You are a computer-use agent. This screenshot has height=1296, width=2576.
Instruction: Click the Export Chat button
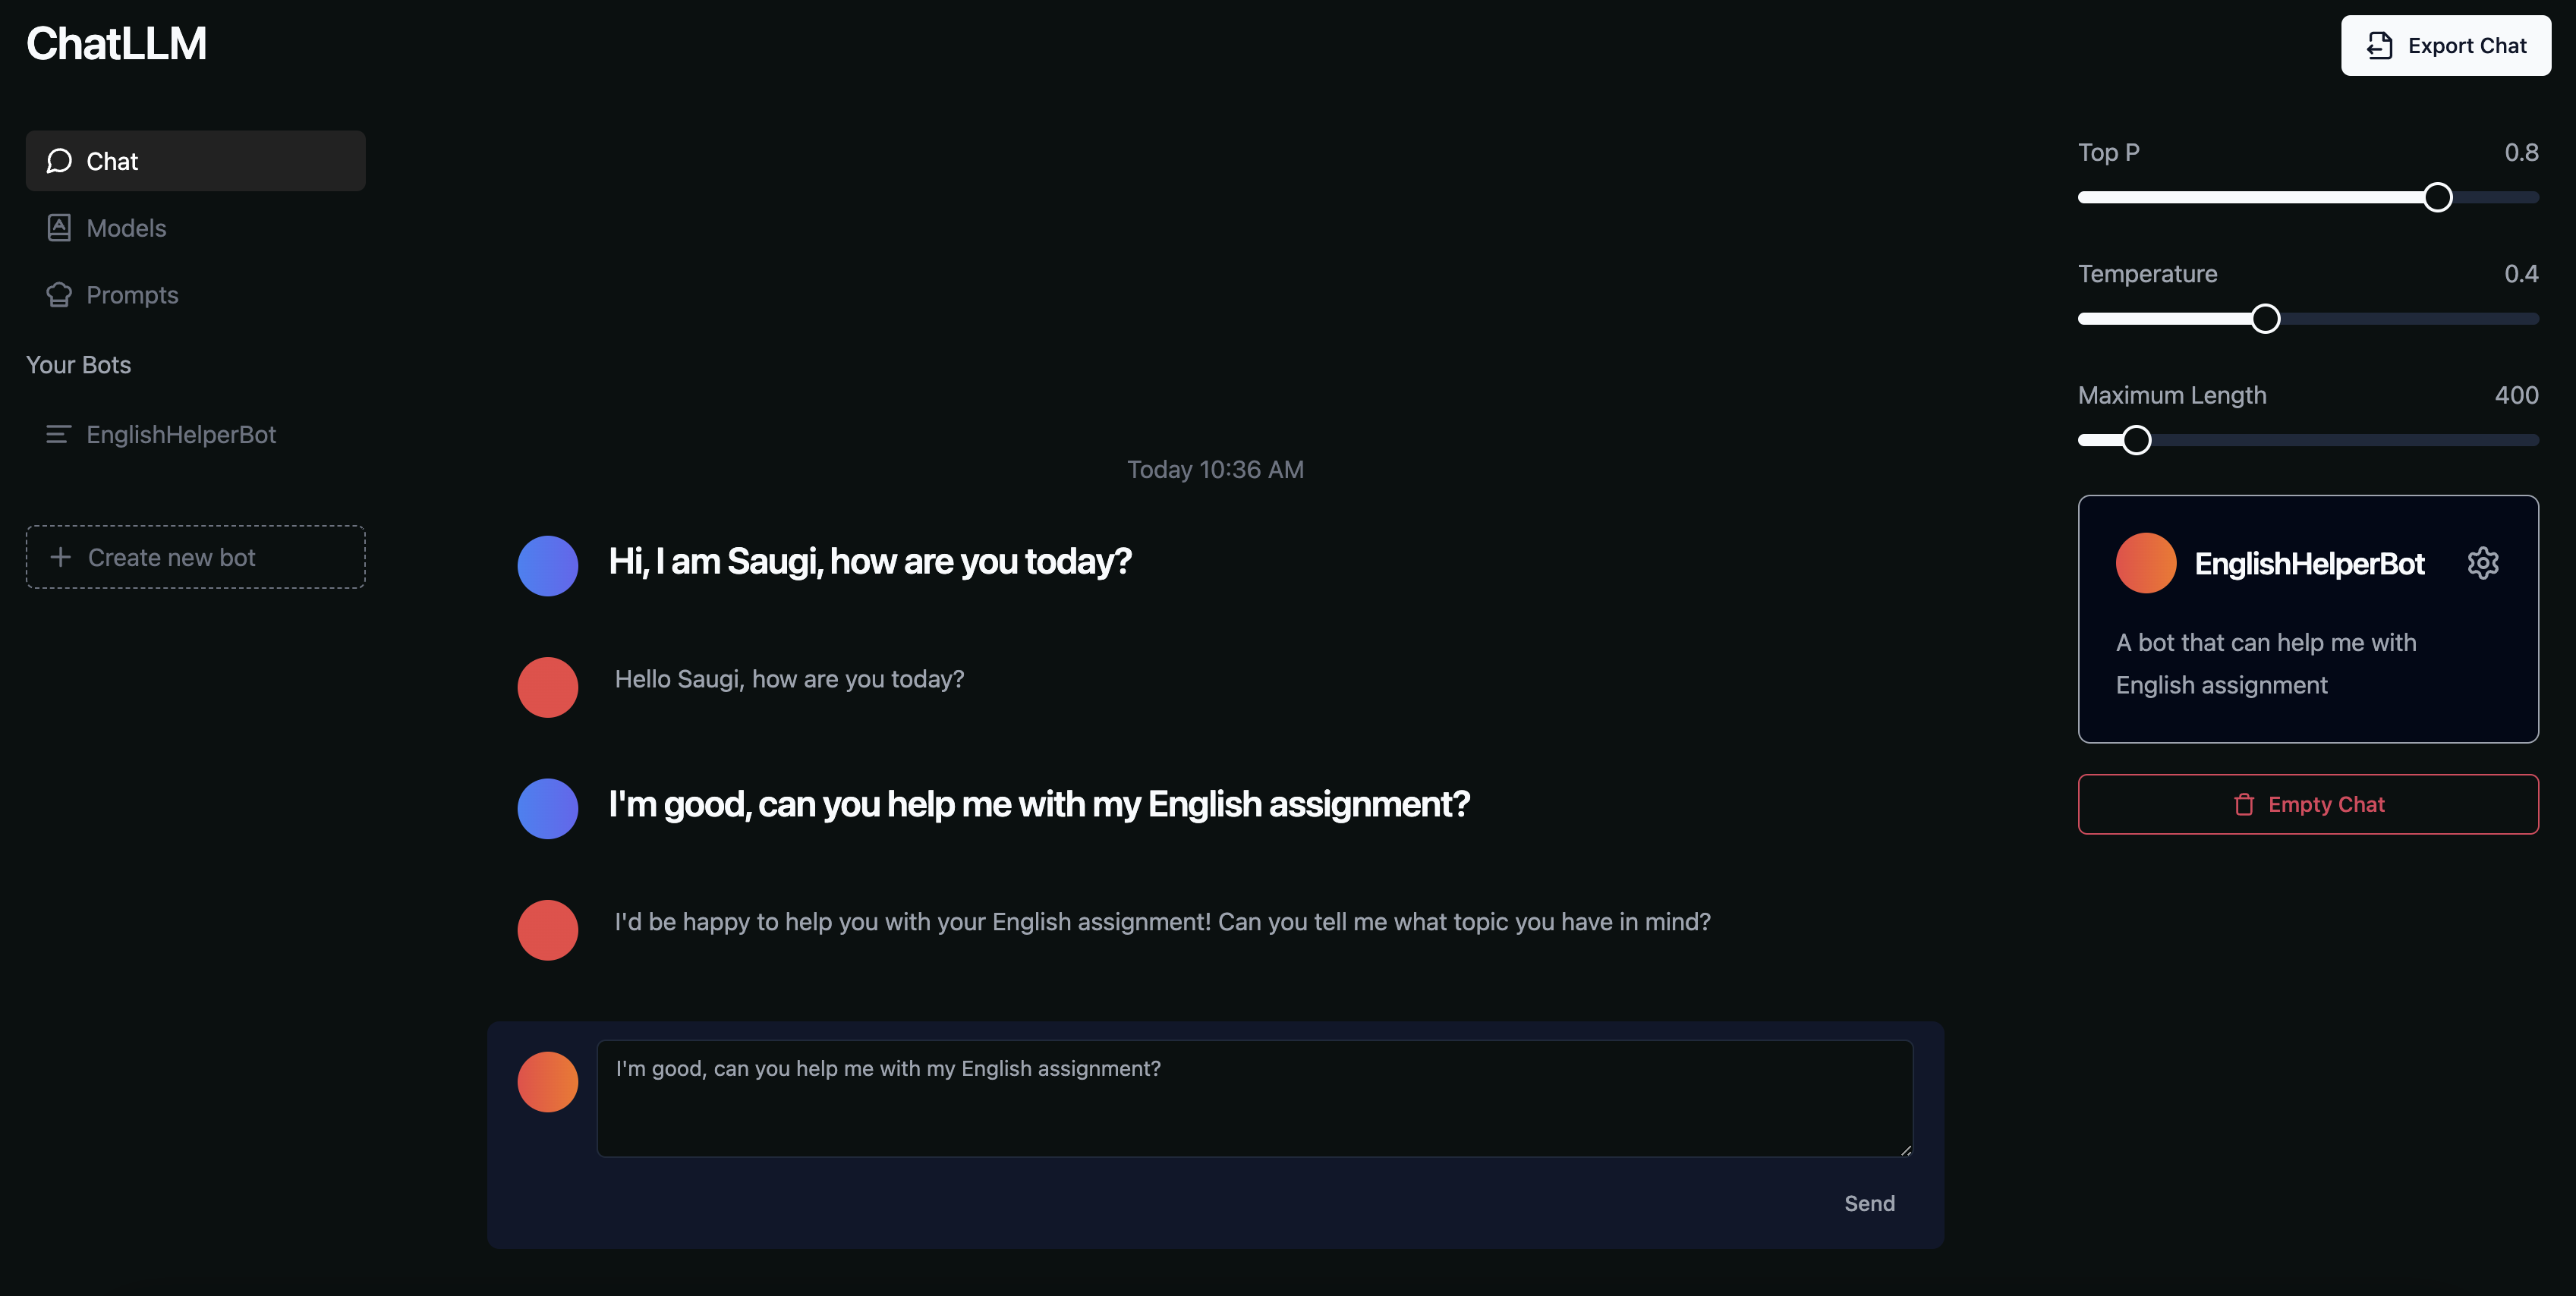coord(2445,46)
